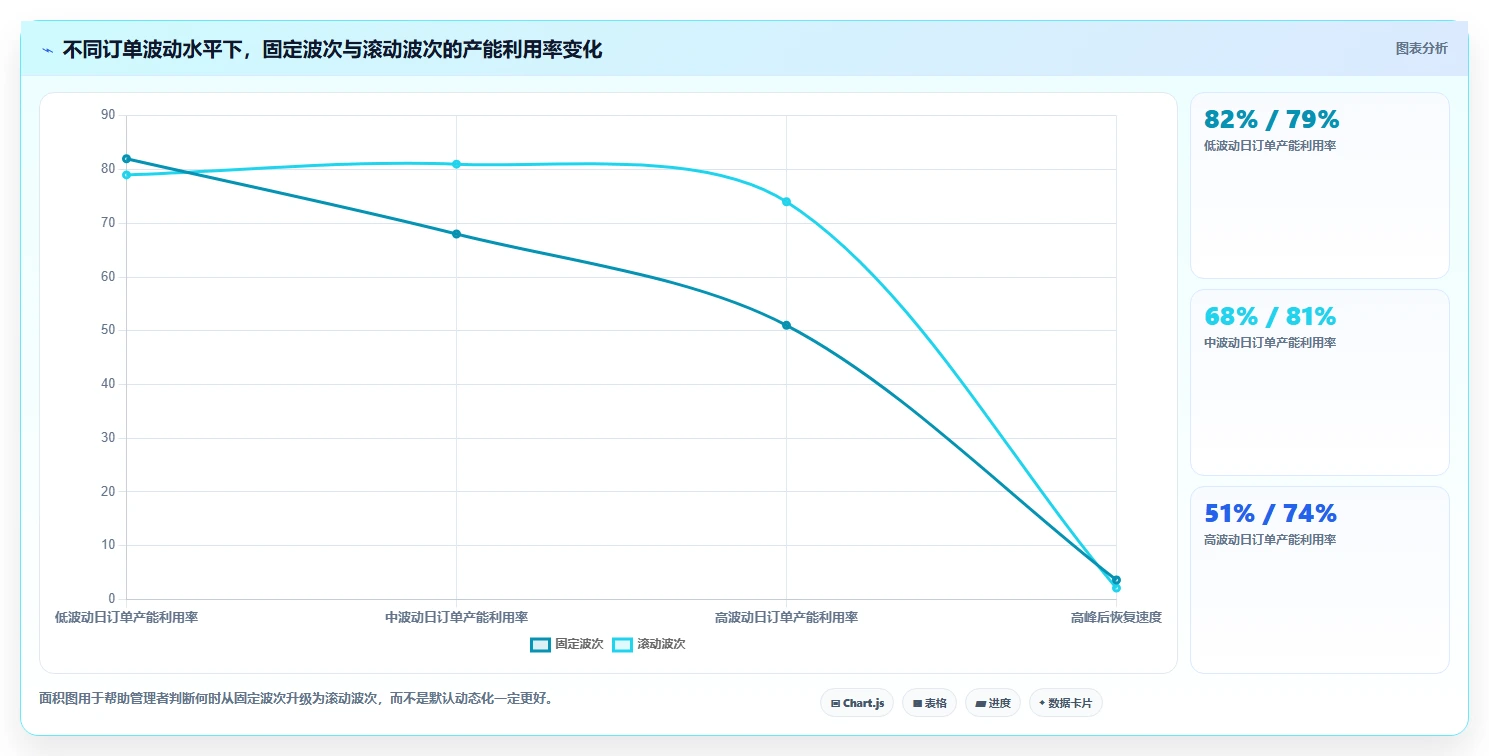Click the lightning icon beside the chart title
Screen dimensions: 1489x756
[47, 50]
